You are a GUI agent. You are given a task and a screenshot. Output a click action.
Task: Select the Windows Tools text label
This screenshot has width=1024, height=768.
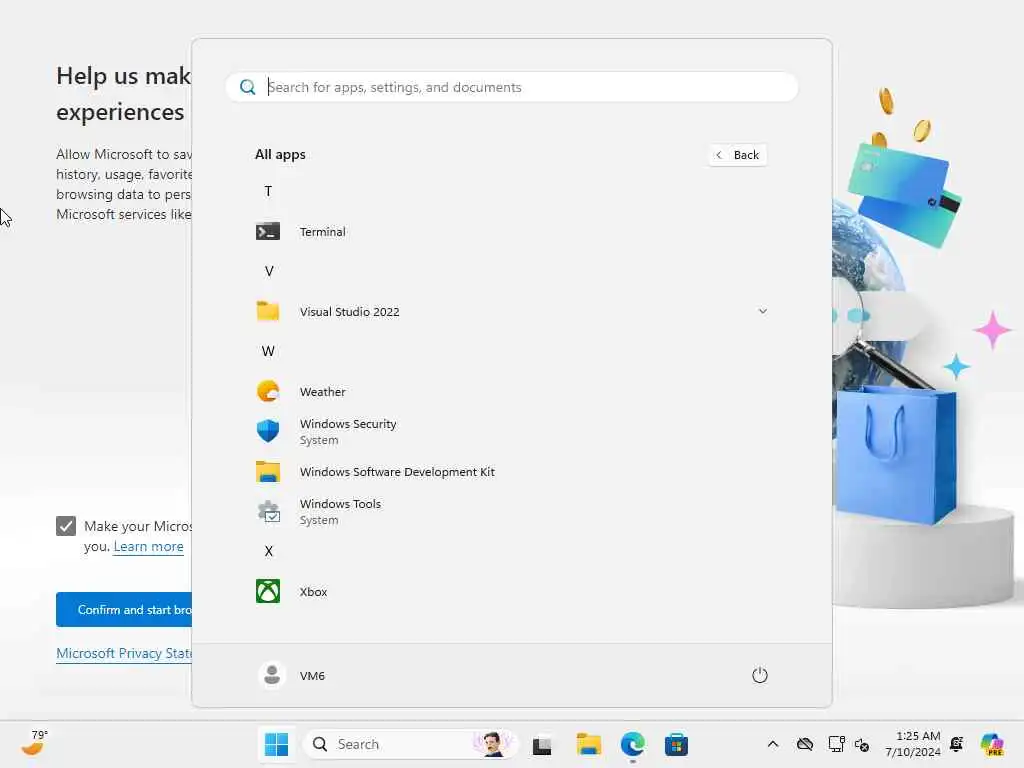(x=340, y=504)
